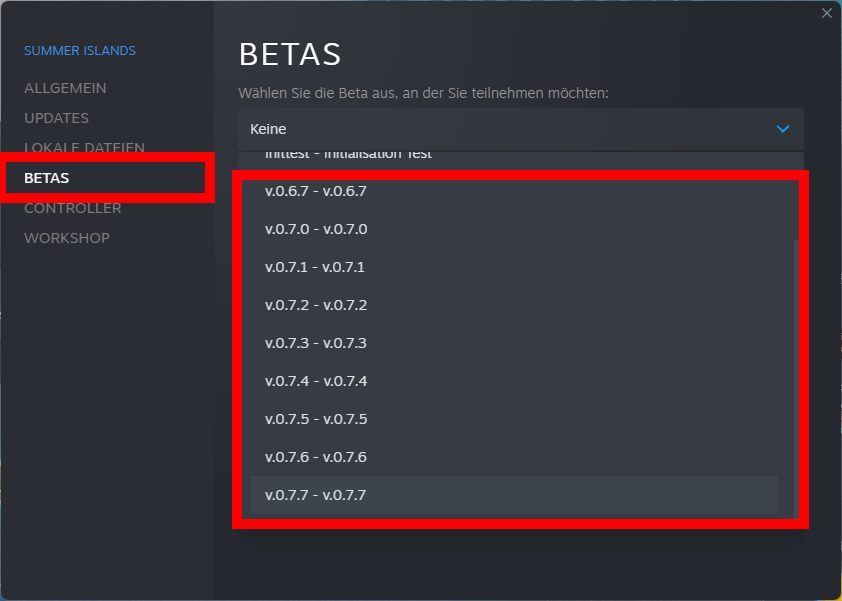Open the Workshop section
The height and width of the screenshot is (601, 842).
click(x=67, y=238)
